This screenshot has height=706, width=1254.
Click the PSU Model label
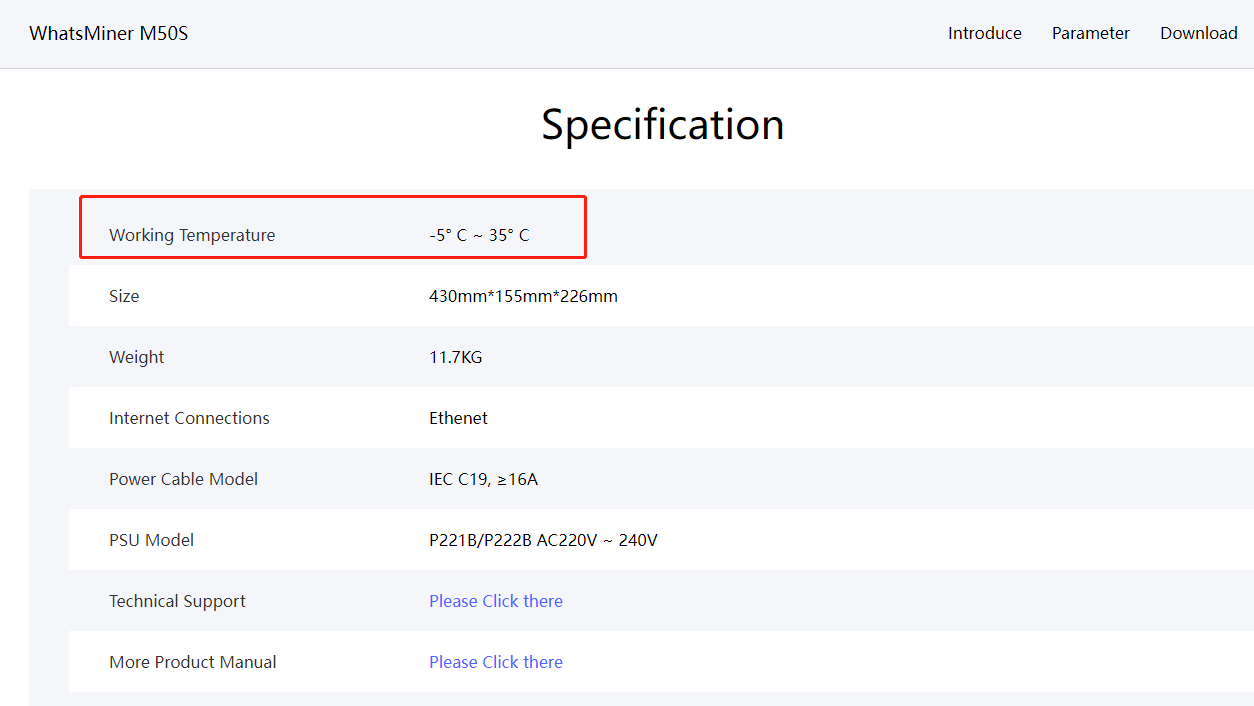point(151,540)
